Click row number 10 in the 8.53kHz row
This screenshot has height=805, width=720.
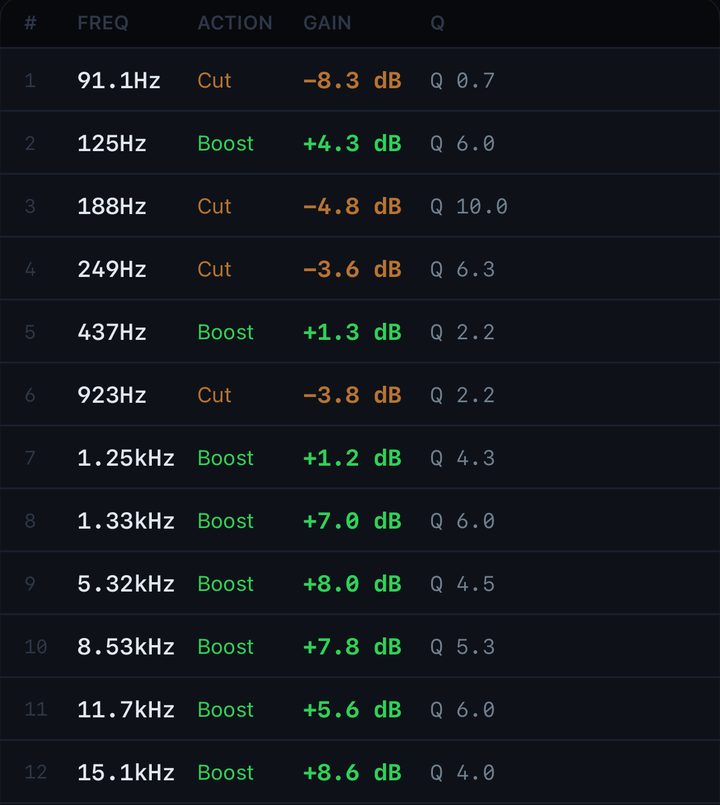[x=36, y=647]
